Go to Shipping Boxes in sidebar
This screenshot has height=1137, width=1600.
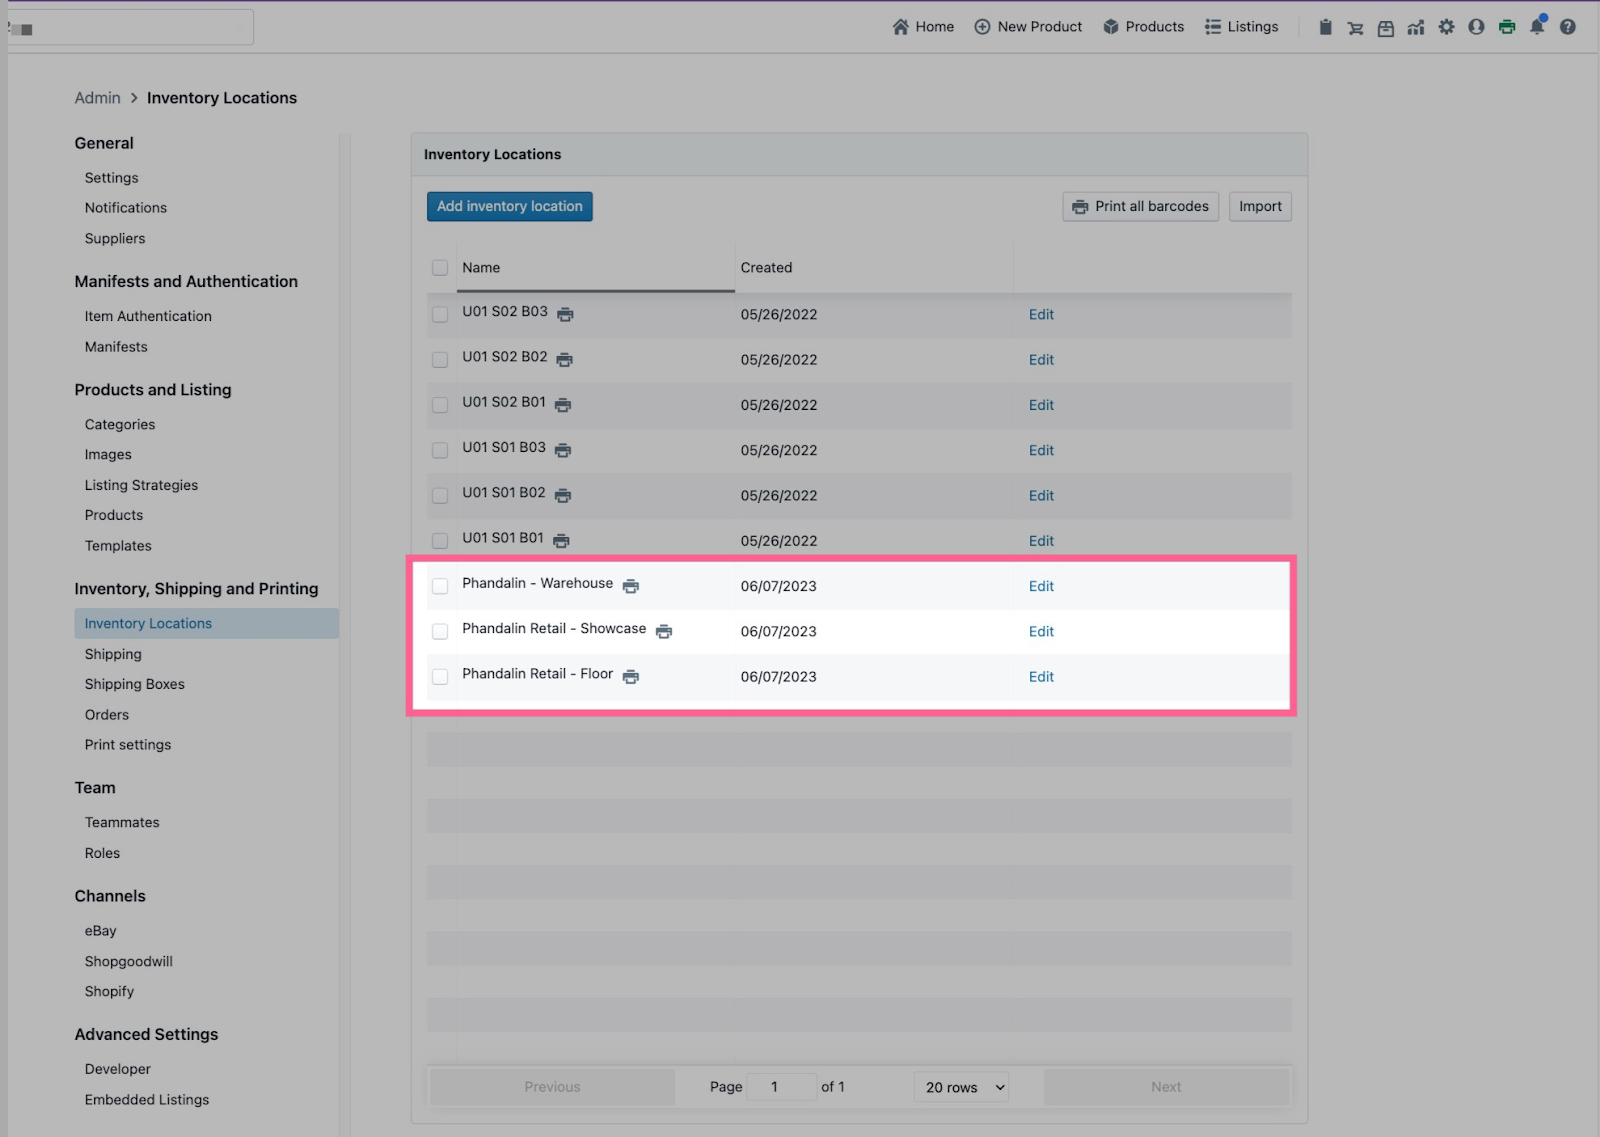[x=135, y=684]
